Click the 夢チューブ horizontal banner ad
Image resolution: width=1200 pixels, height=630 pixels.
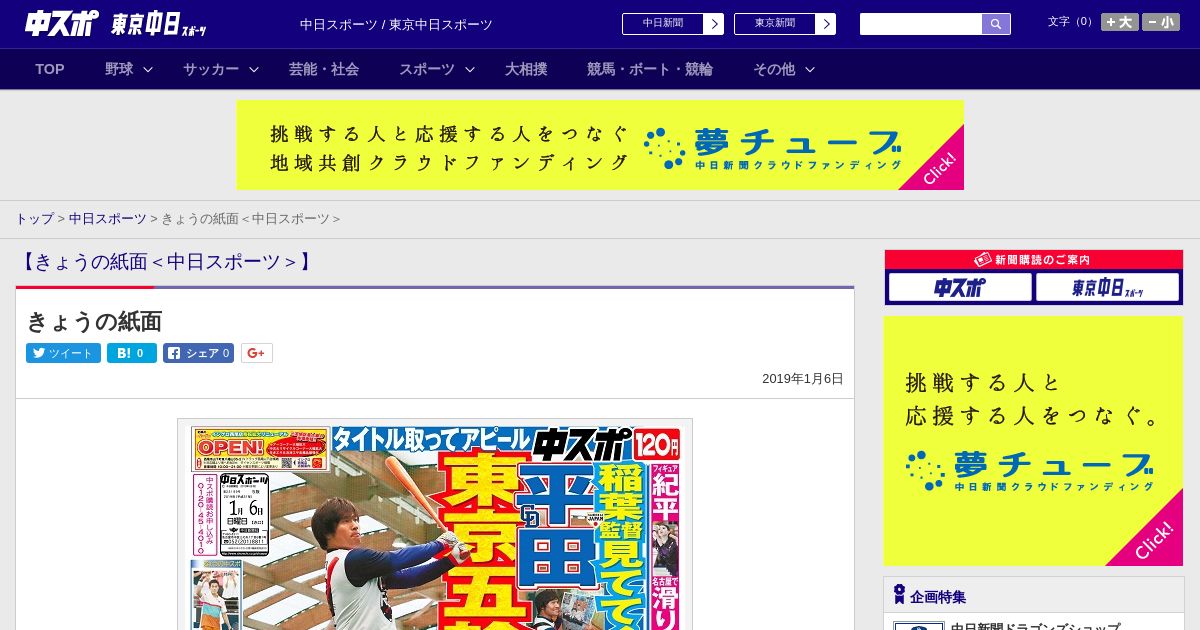[600, 145]
